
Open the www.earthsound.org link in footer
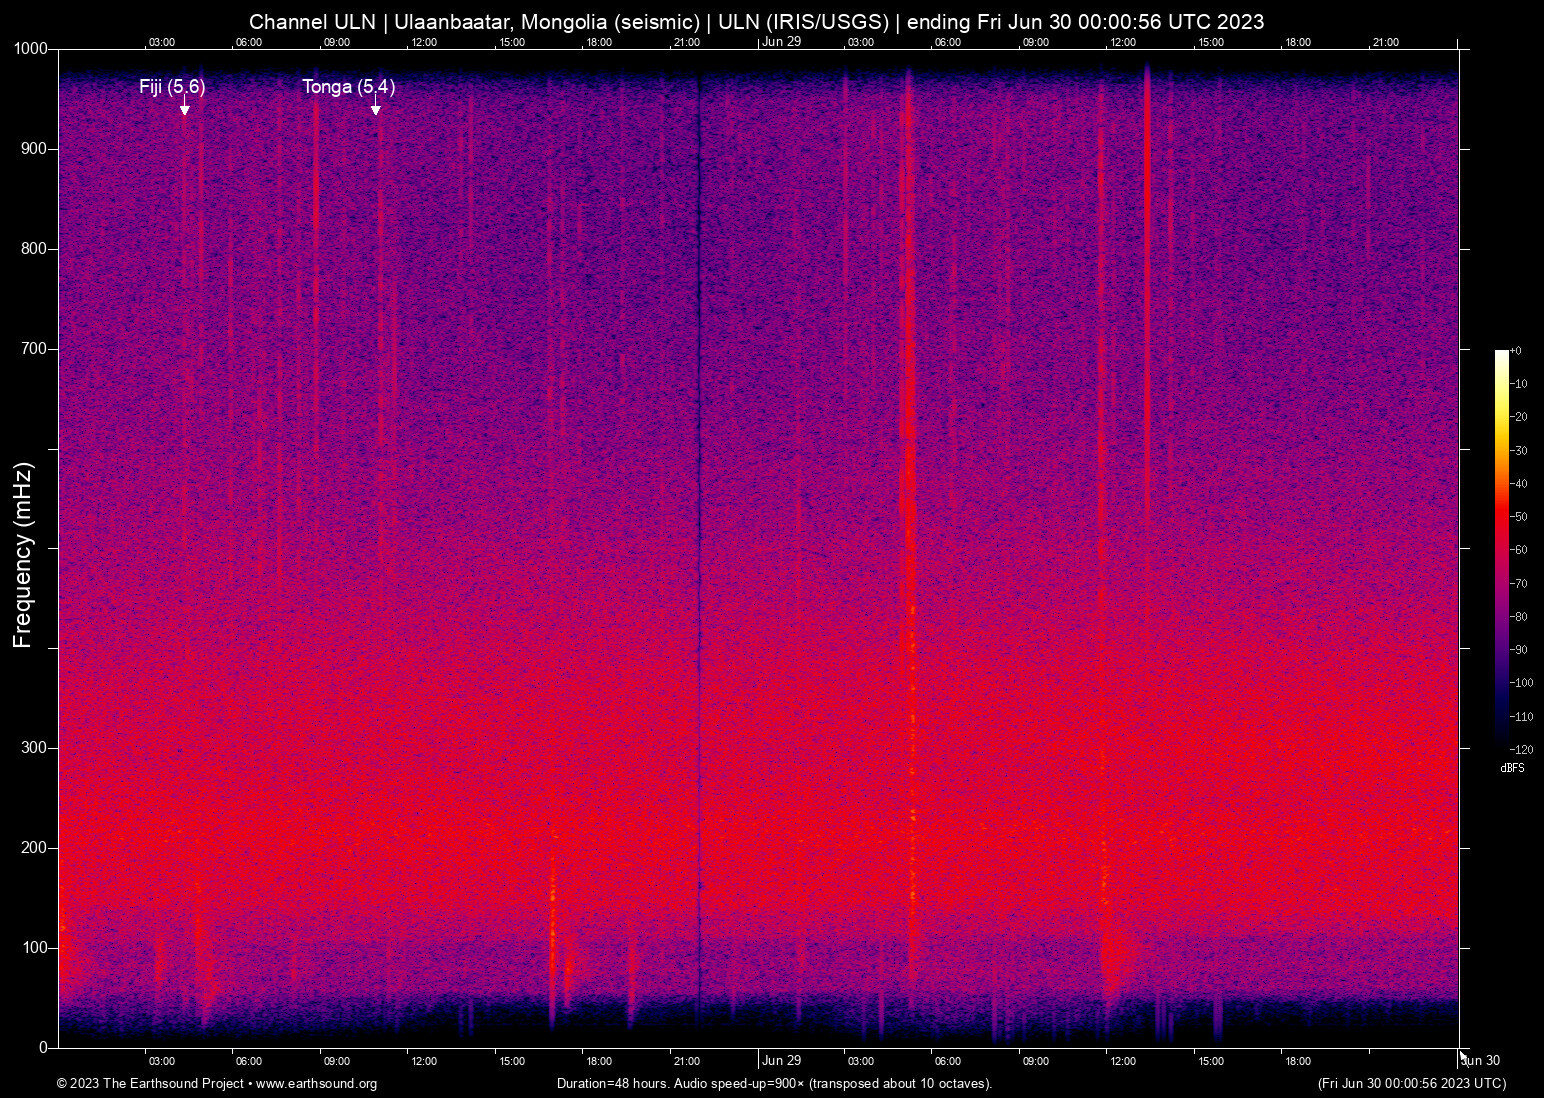pyautogui.click(x=316, y=1084)
